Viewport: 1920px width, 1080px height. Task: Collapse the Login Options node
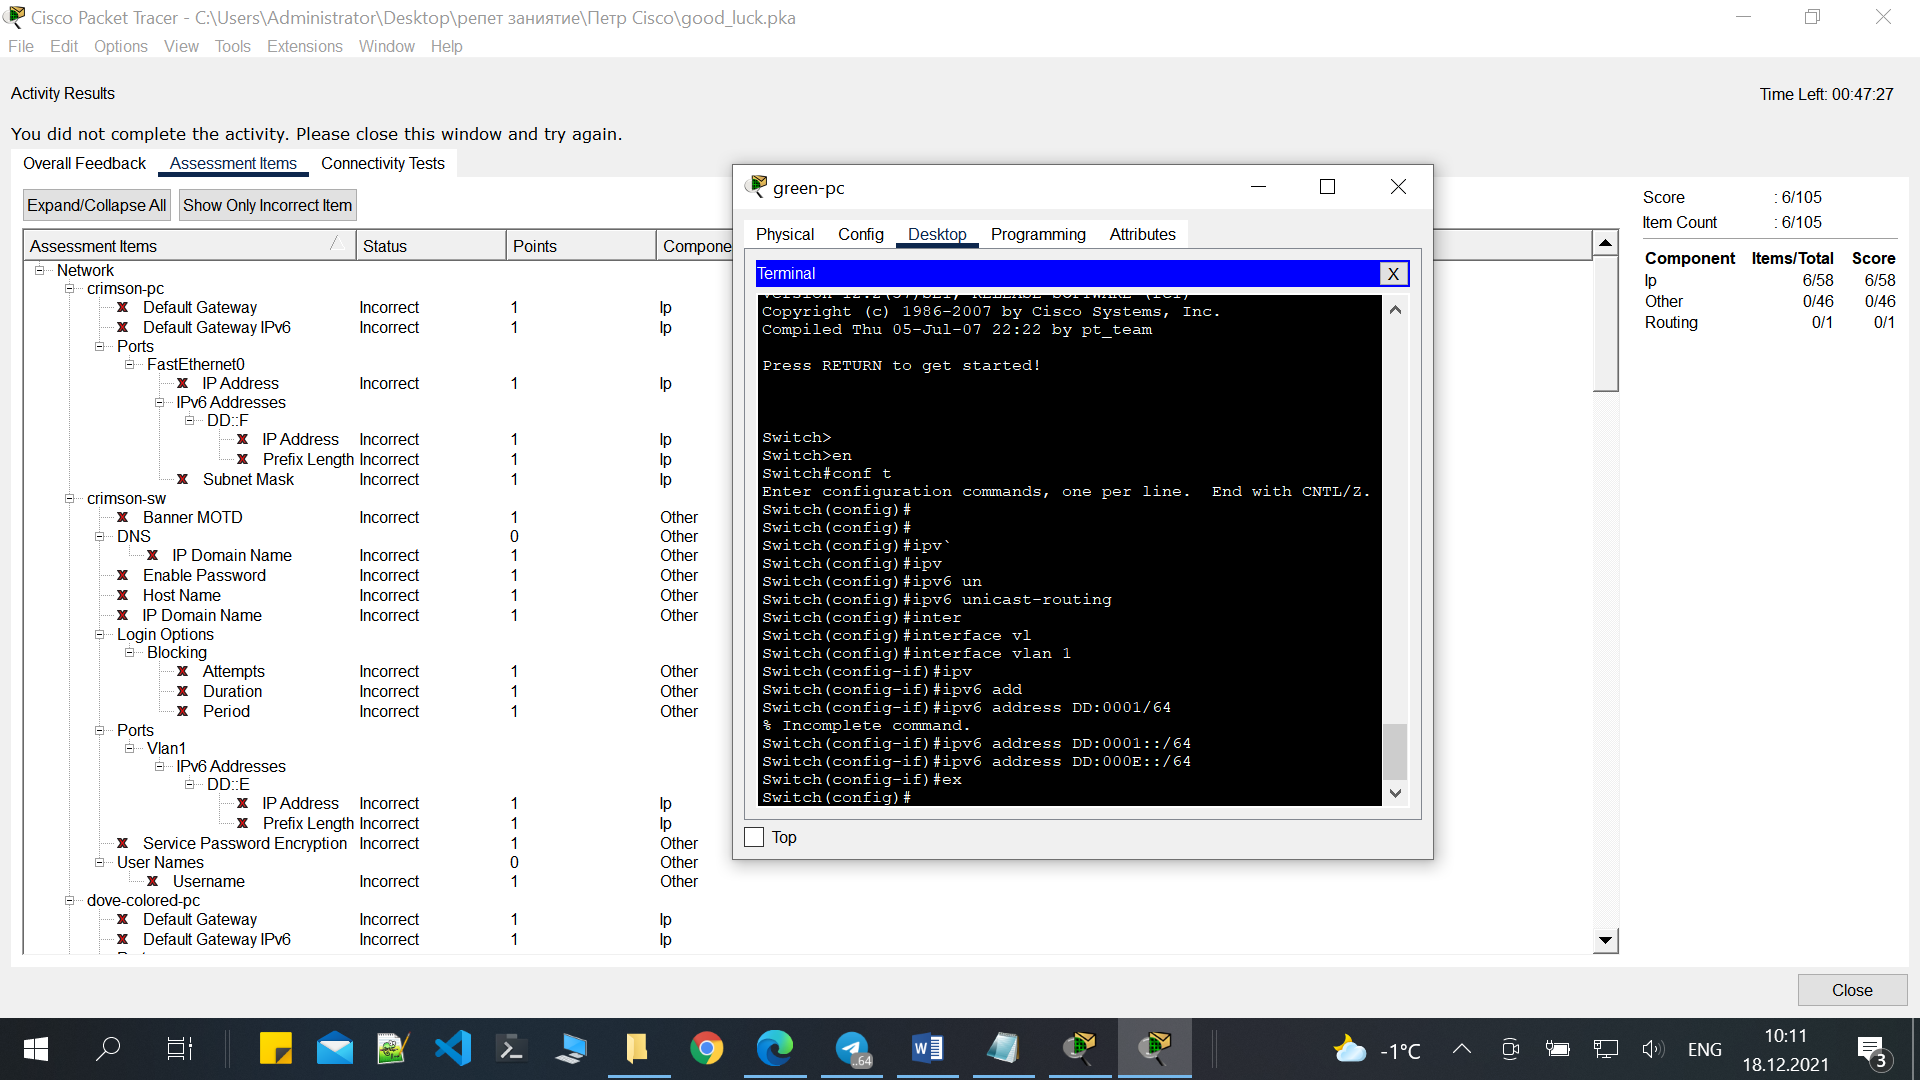tap(99, 635)
